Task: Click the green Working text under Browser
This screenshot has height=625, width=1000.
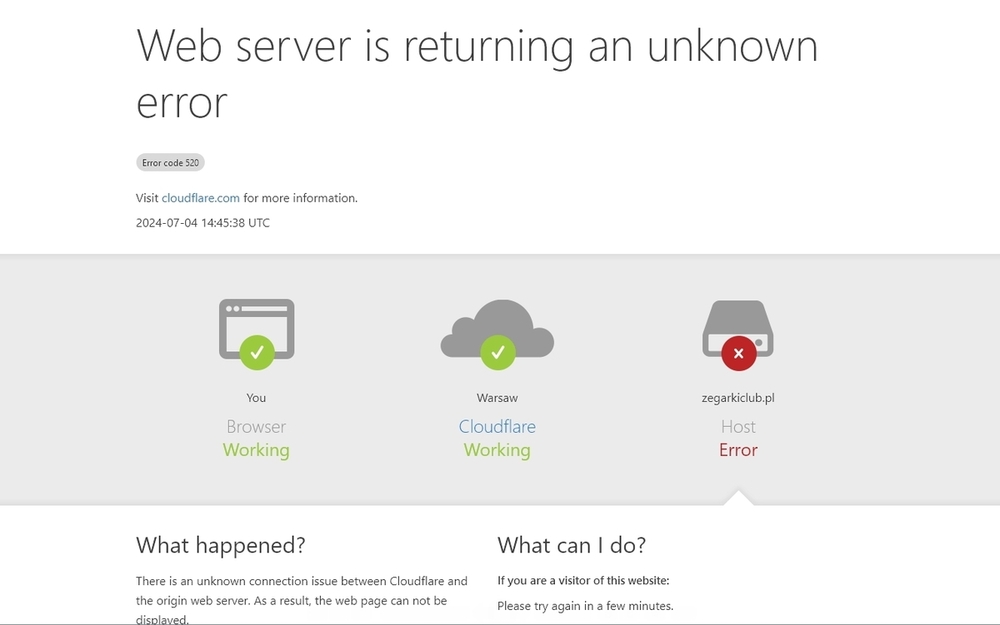Action: [x=256, y=450]
